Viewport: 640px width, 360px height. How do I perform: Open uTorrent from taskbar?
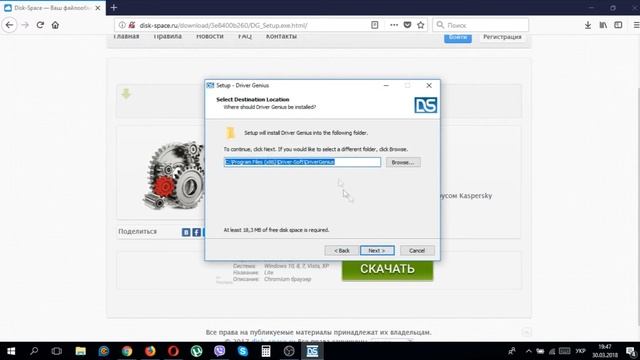(x=196, y=351)
